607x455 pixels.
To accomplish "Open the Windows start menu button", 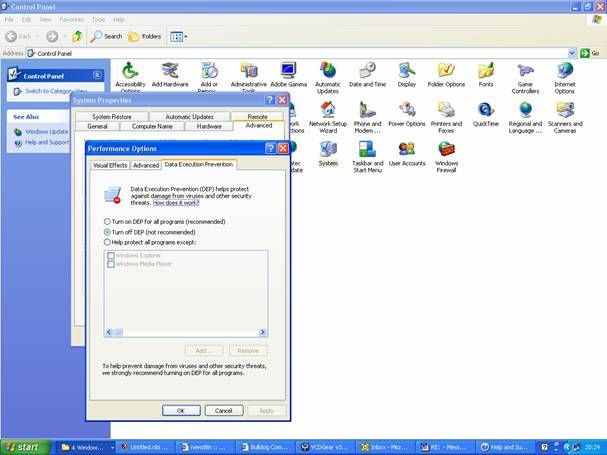I will 25,447.
